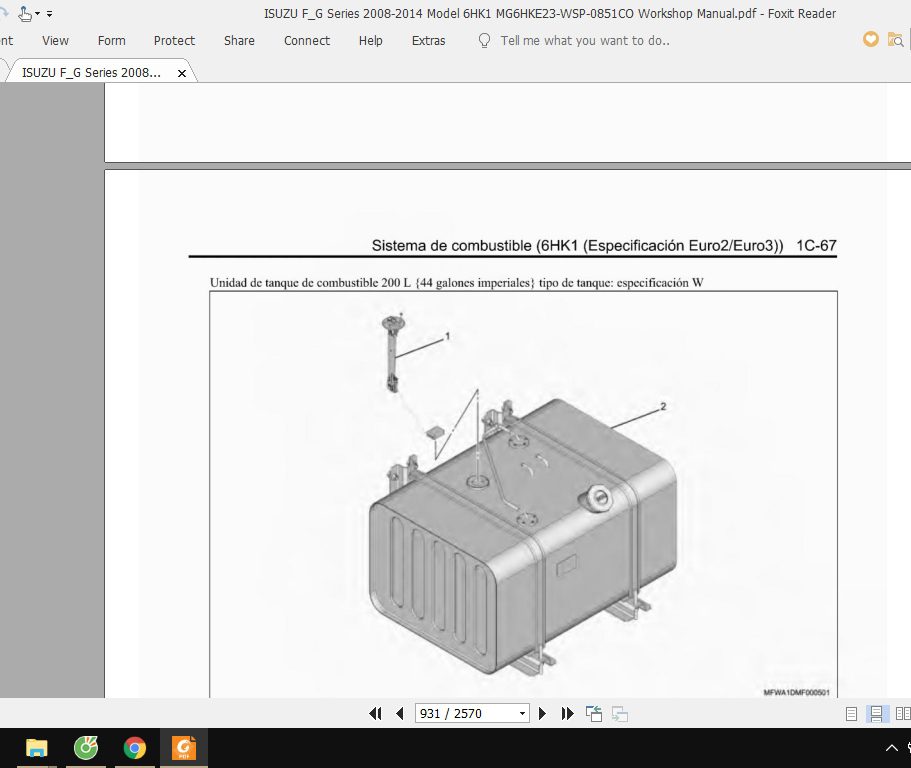Image resolution: width=911 pixels, height=768 pixels.
Task: Open the Extras ribbon tab
Action: (429, 41)
